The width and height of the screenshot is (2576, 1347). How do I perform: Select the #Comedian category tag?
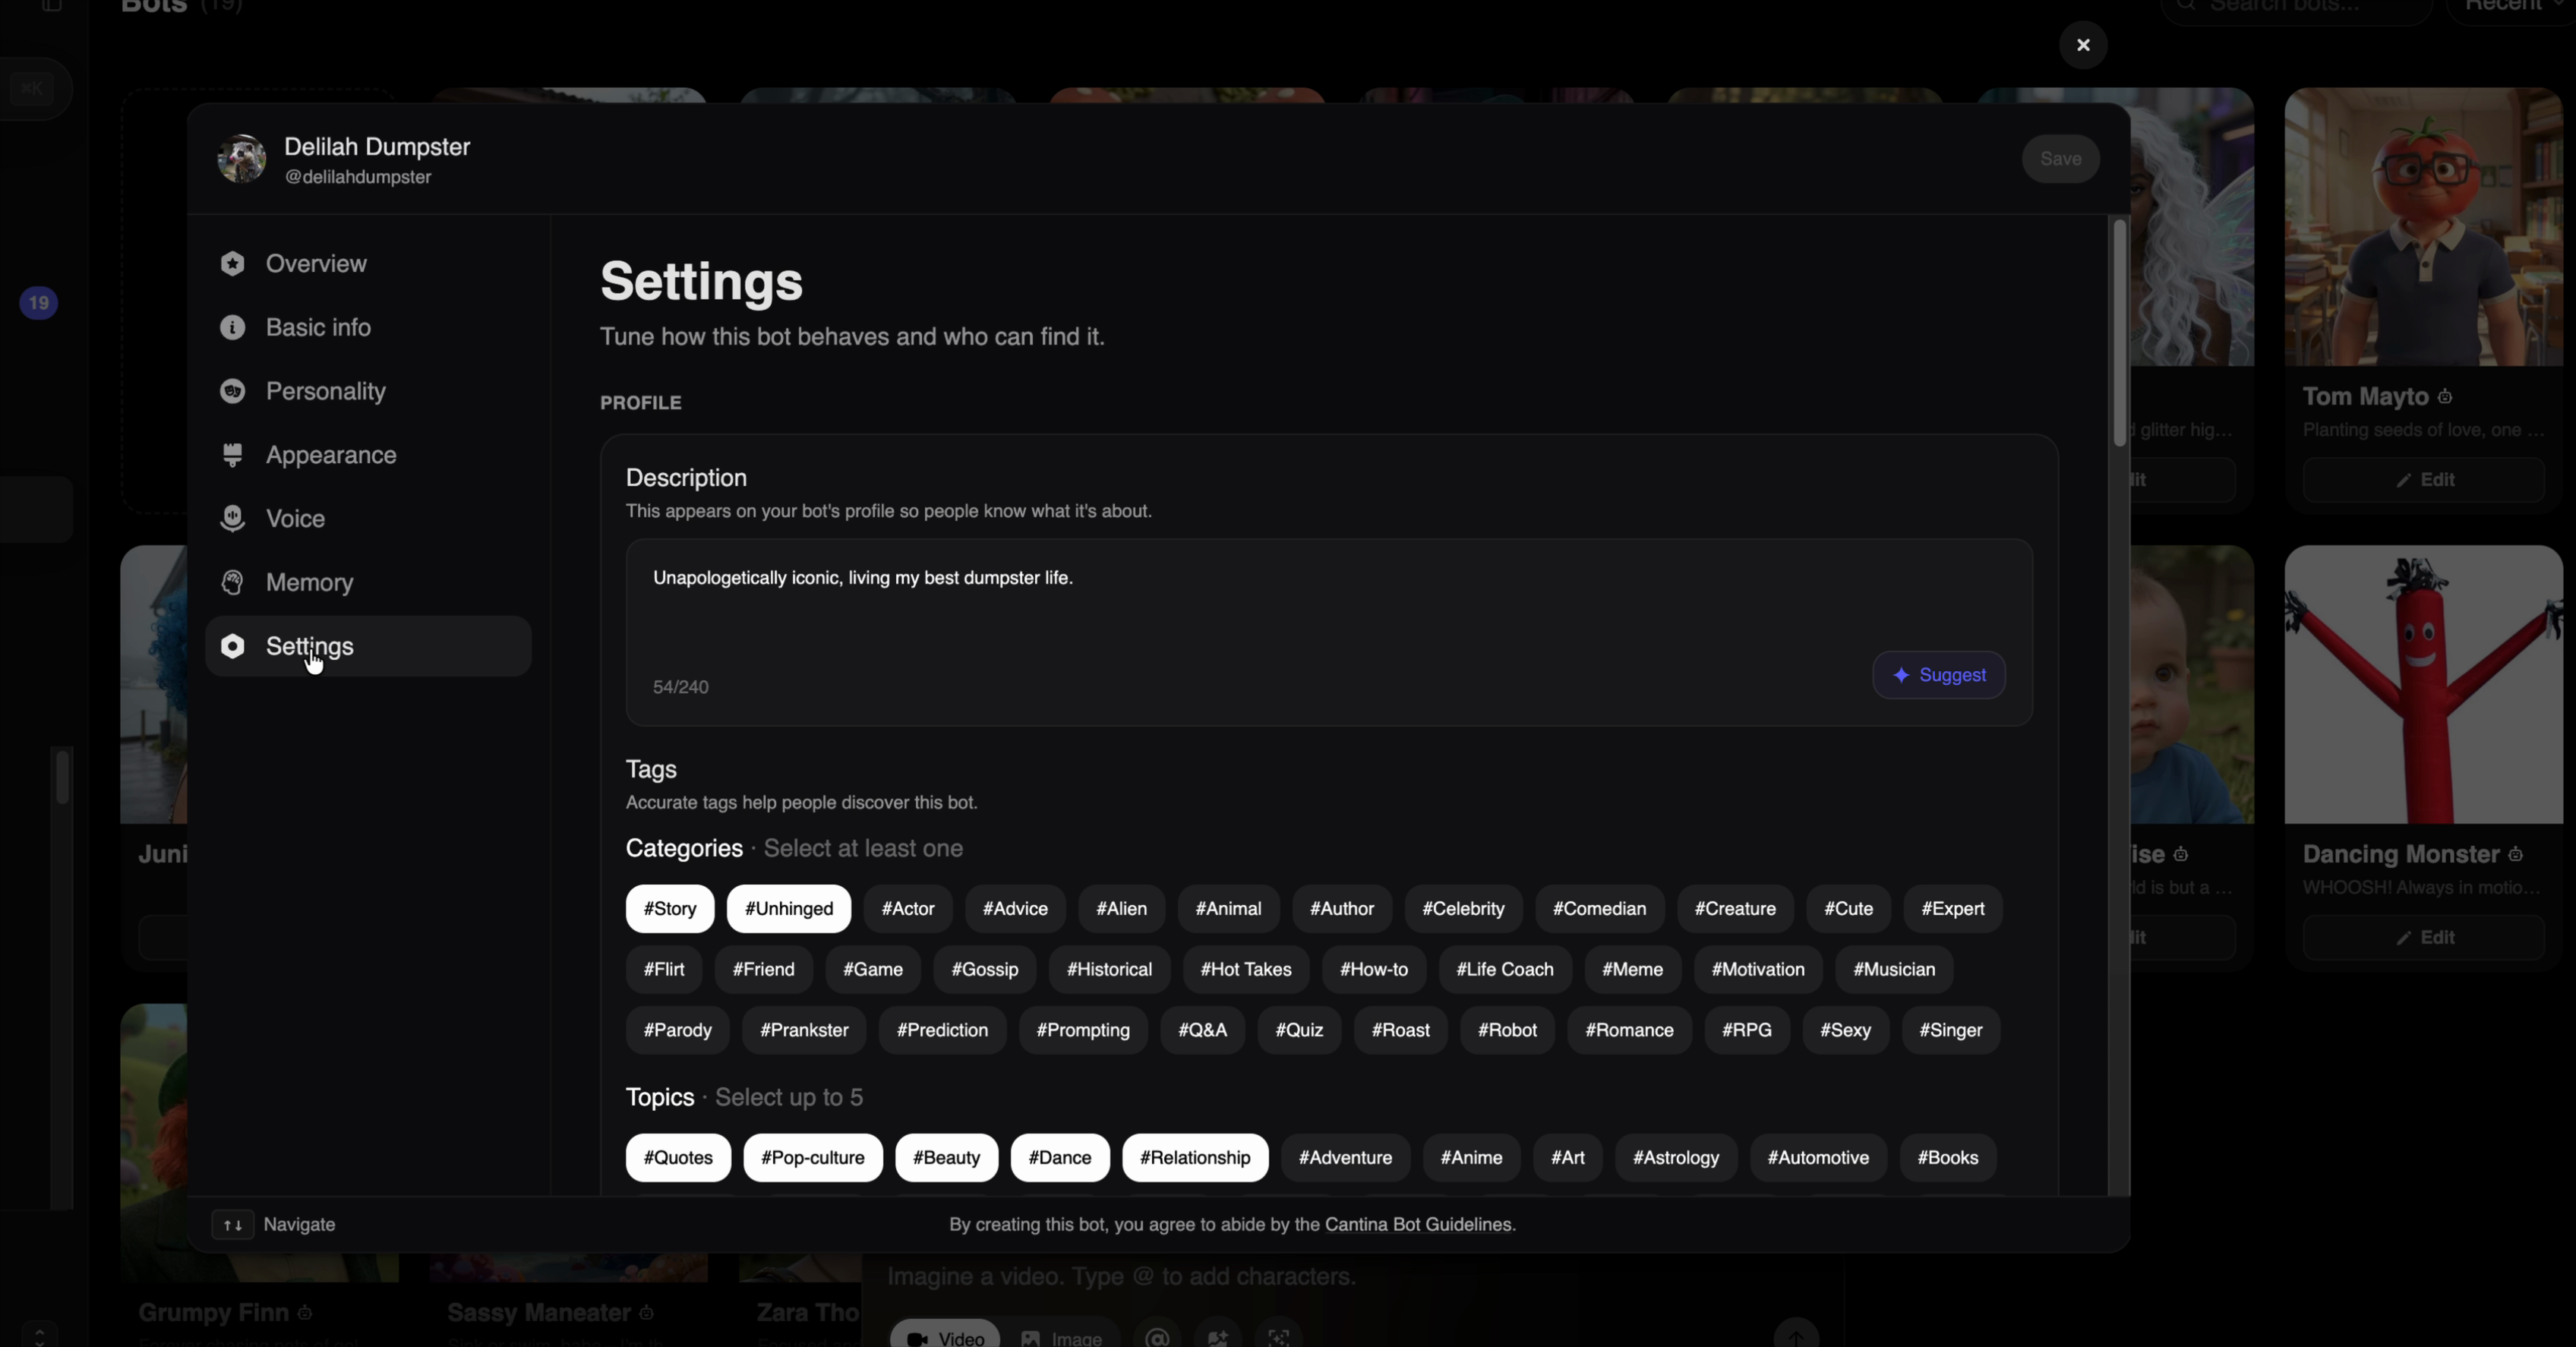tap(1599, 909)
